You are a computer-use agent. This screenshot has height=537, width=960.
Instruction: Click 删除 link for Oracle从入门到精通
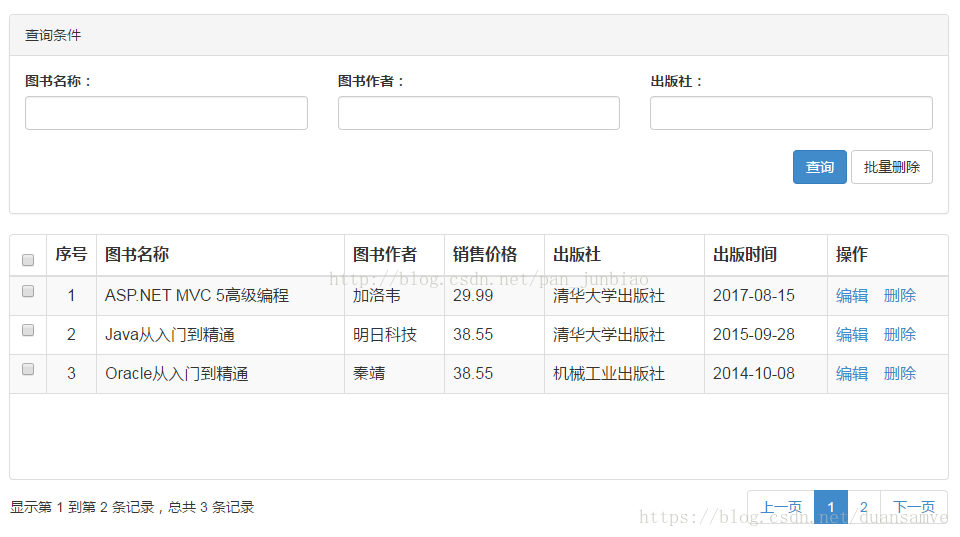point(899,374)
